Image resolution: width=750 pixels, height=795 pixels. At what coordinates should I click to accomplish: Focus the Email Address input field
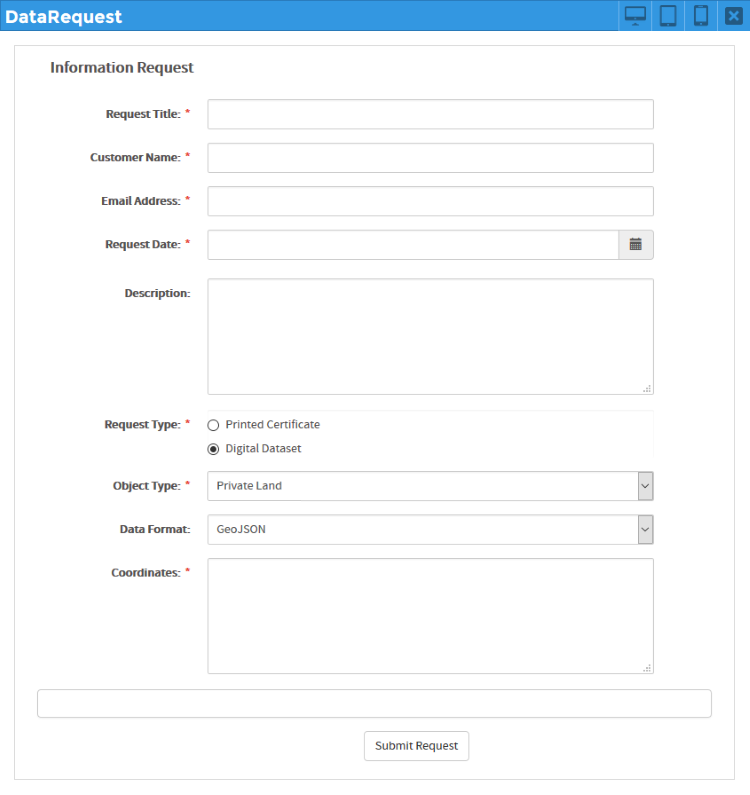click(431, 201)
